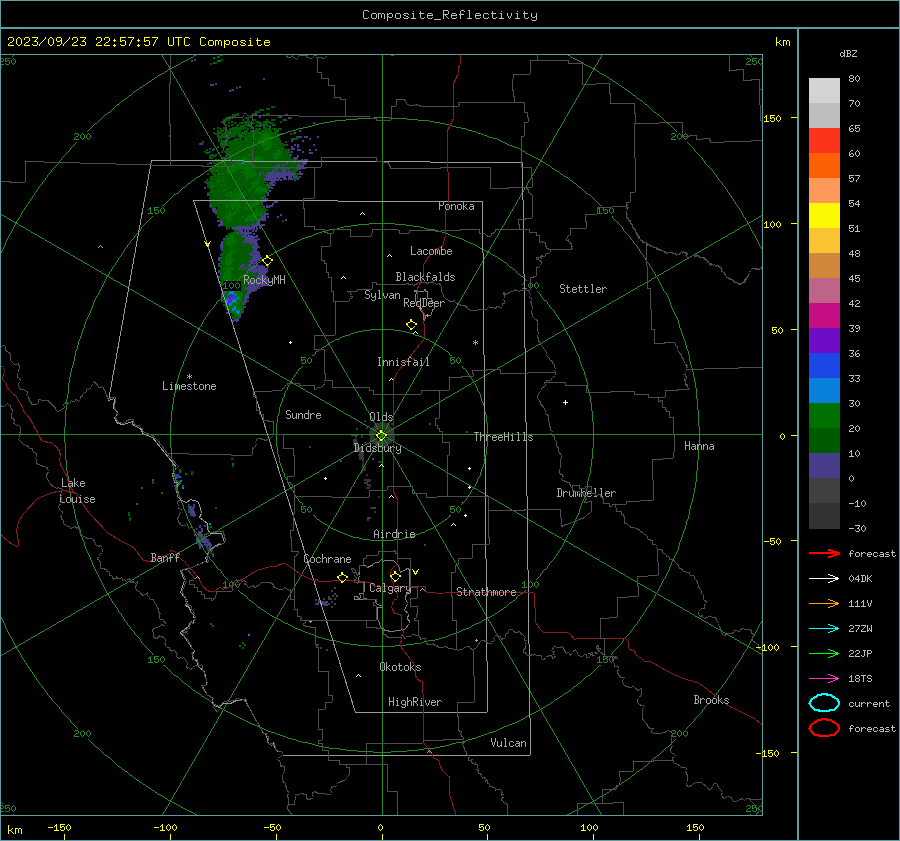Click the Sundre label
The height and width of the screenshot is (841, 900).
303,415
